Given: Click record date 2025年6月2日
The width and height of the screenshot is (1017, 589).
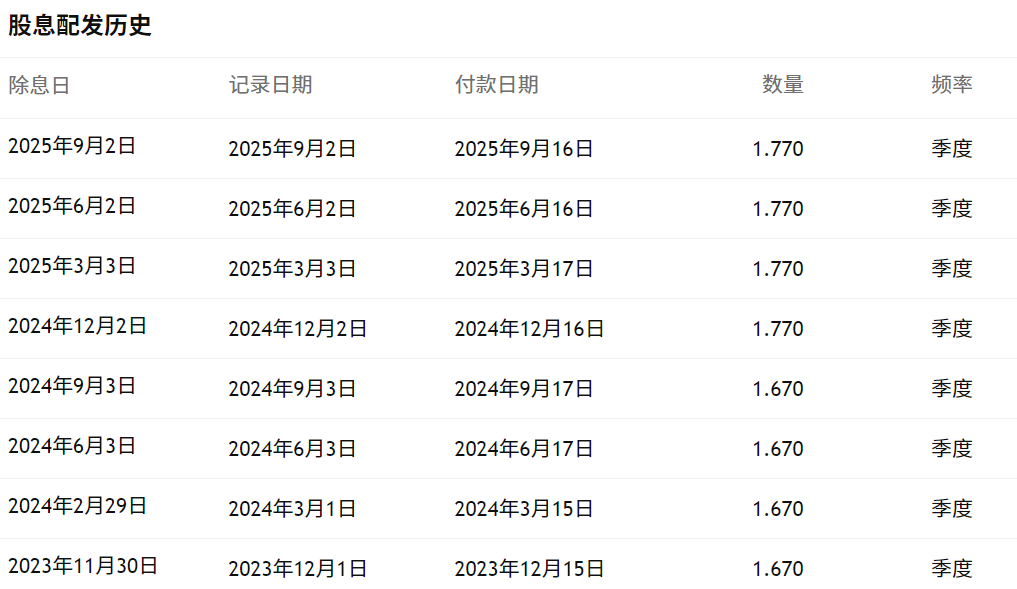Looking at the screenshot, I should coord(292,209).
